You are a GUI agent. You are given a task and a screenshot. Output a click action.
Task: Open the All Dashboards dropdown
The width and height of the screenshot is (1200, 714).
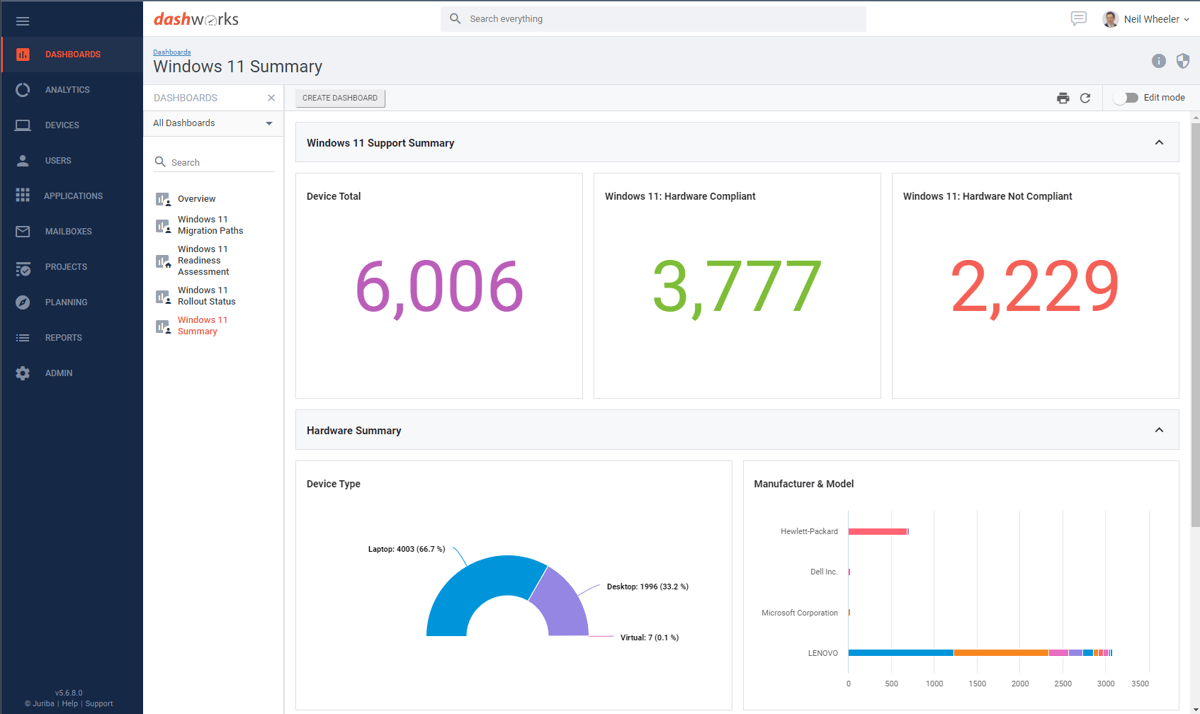(x=213, y=123)
